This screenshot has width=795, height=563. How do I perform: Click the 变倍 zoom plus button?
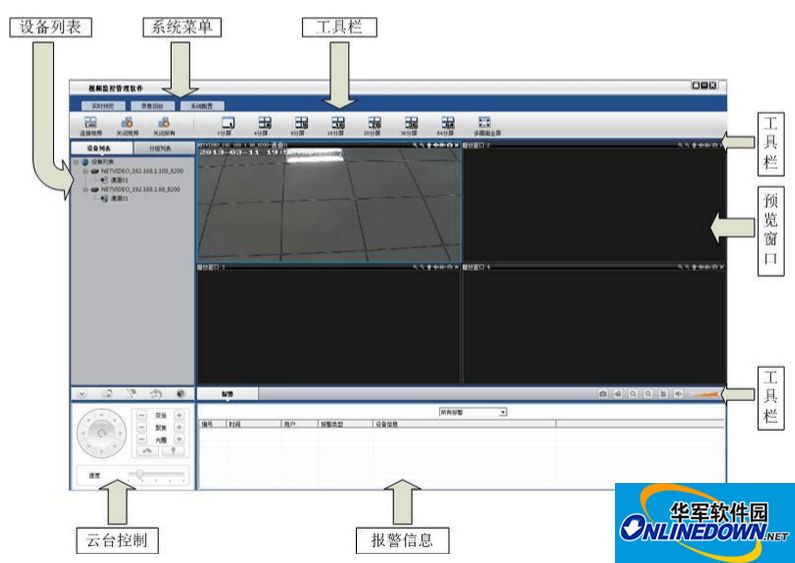[x=179, y=414]
